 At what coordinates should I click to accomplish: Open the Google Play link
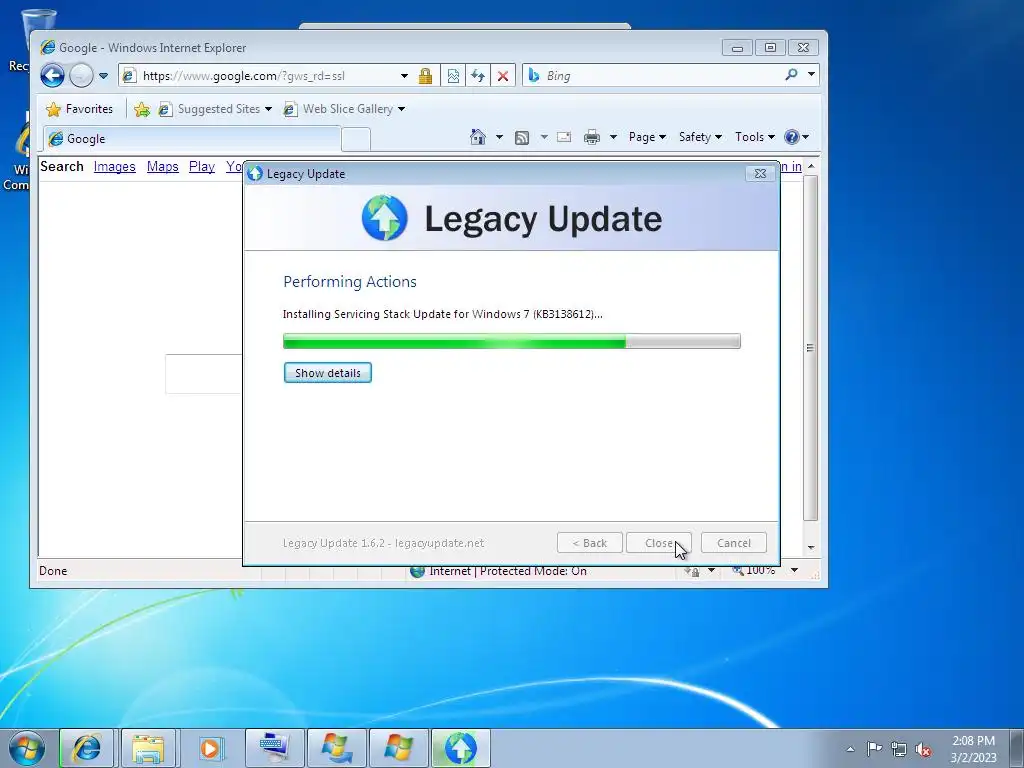pyautogui.click(x=202, y=167)
